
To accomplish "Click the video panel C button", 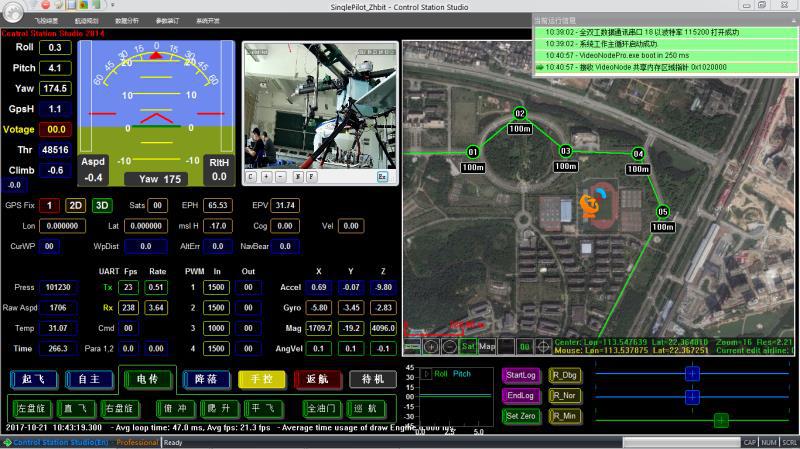I will (251, 177).
